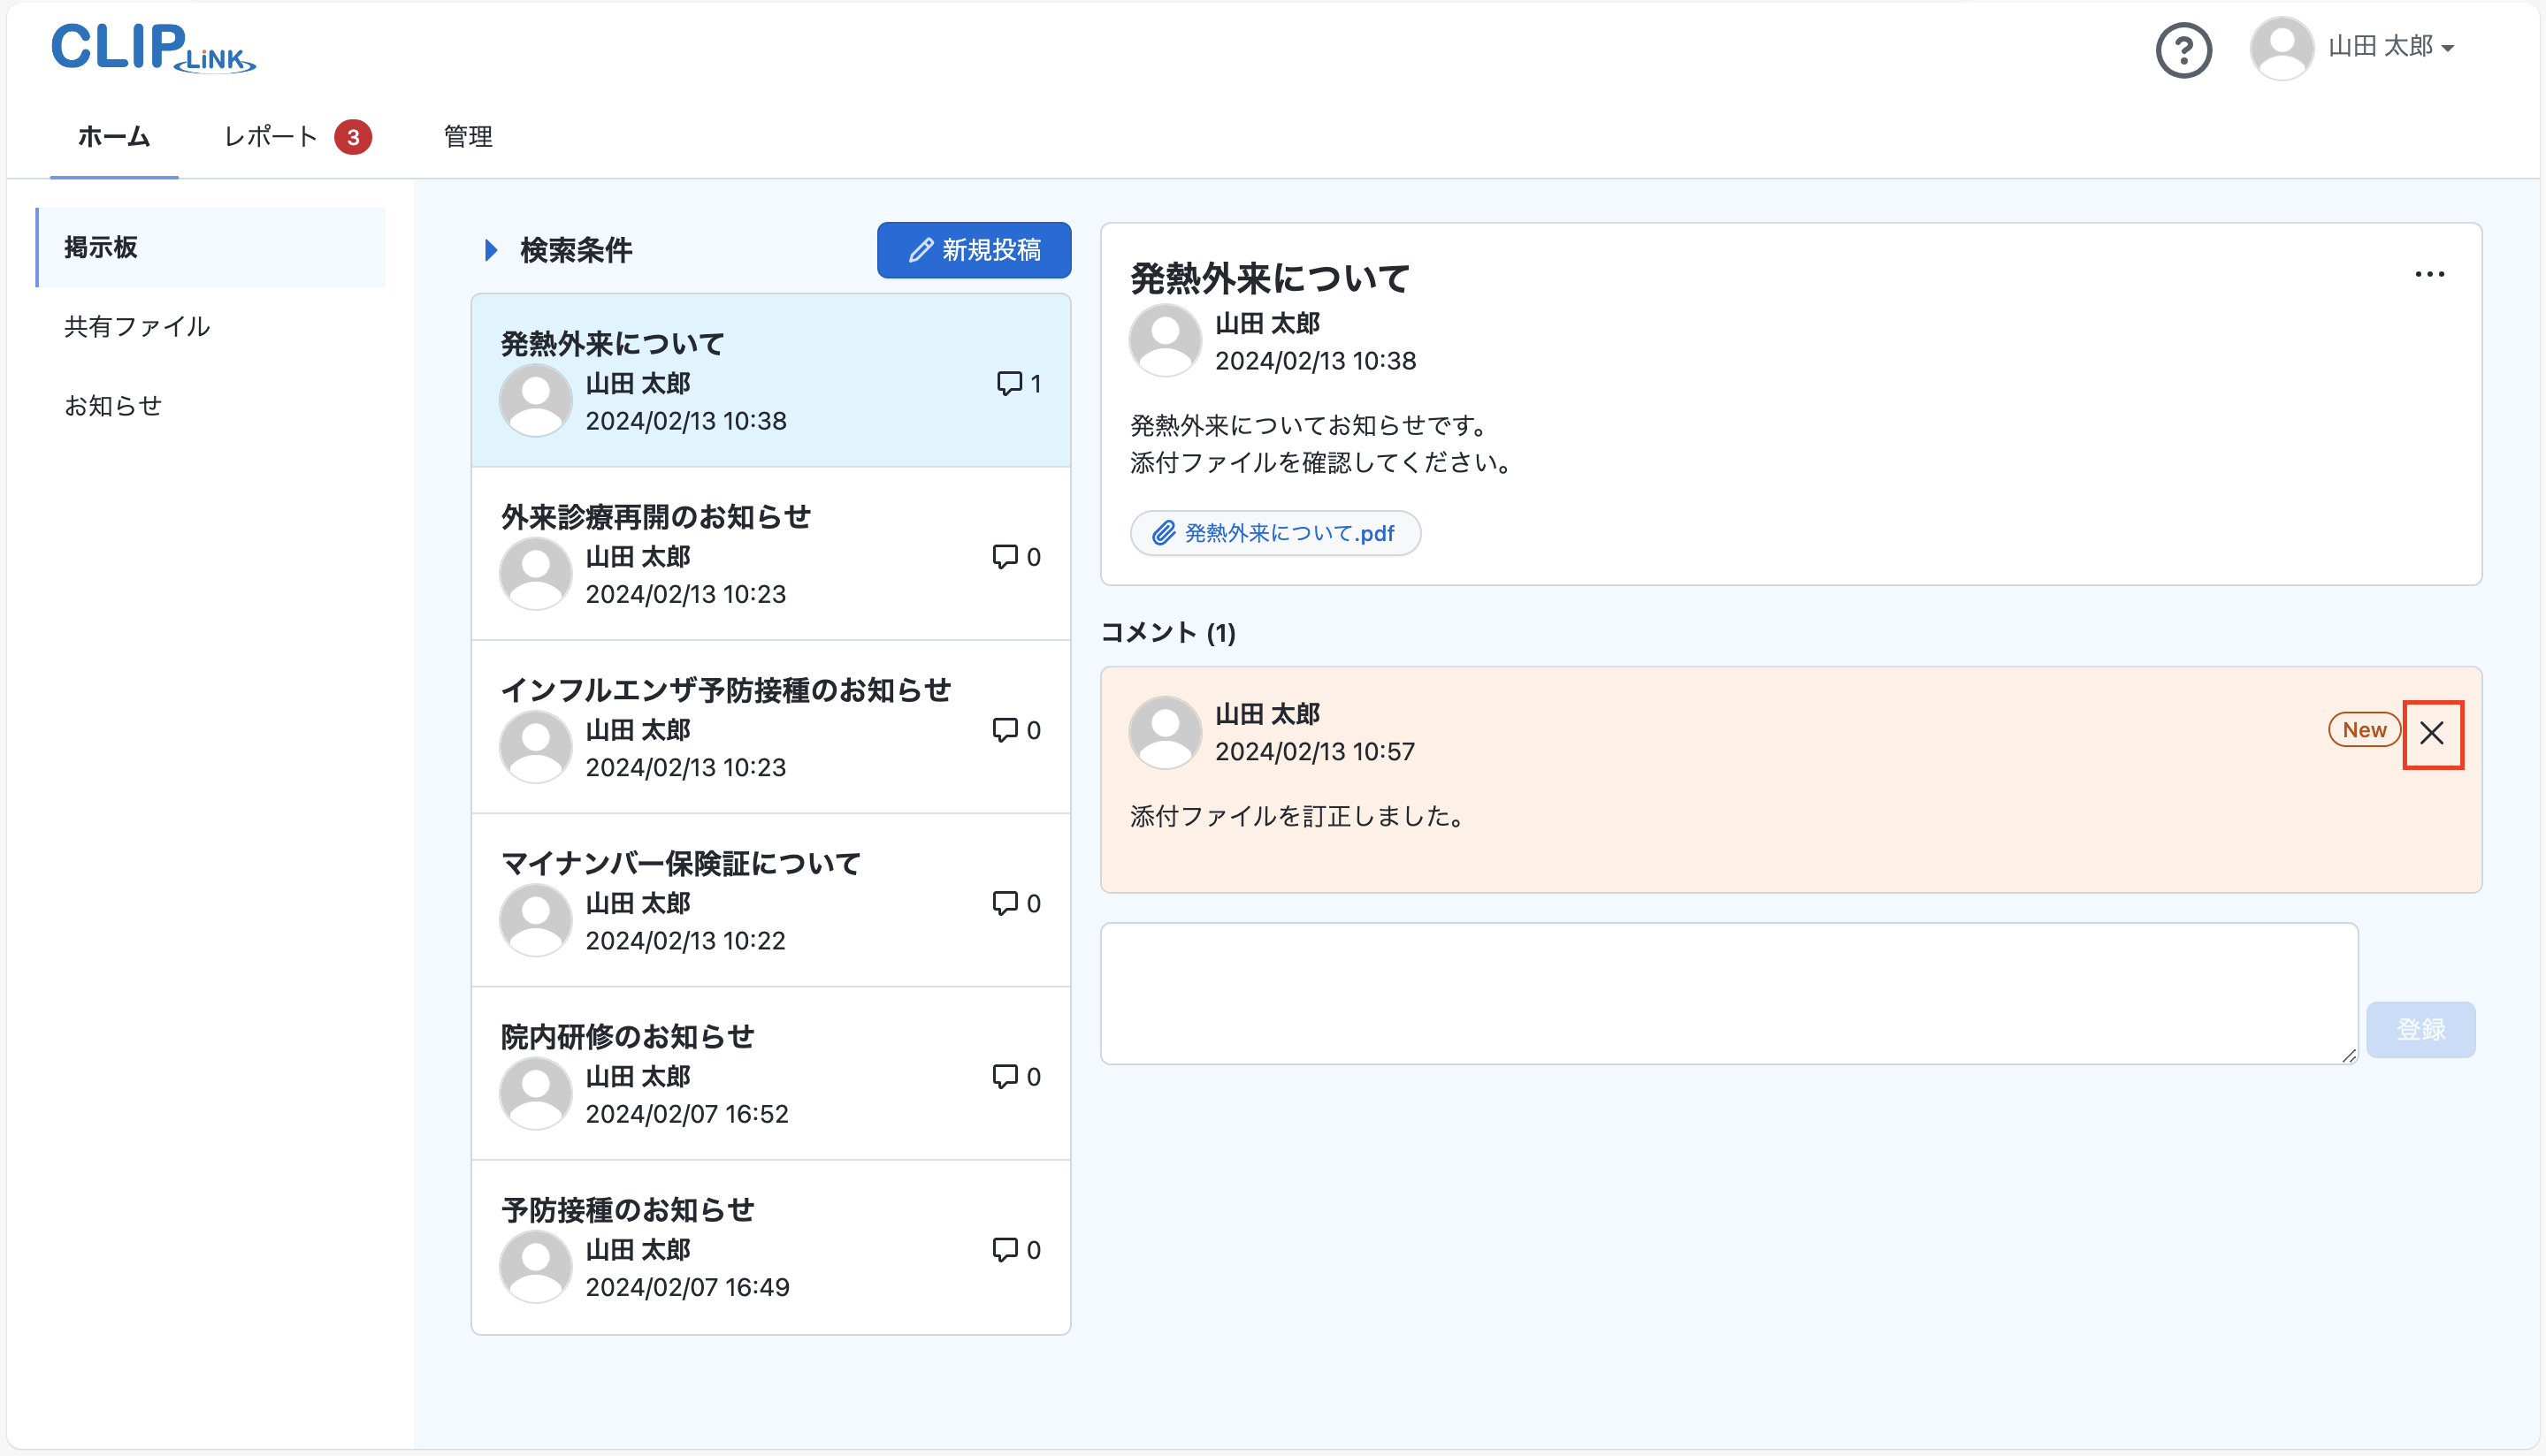This screenshot has width=2546, height=1456.
Task: Click into the comment text area
Action: tap(1728, 993)
